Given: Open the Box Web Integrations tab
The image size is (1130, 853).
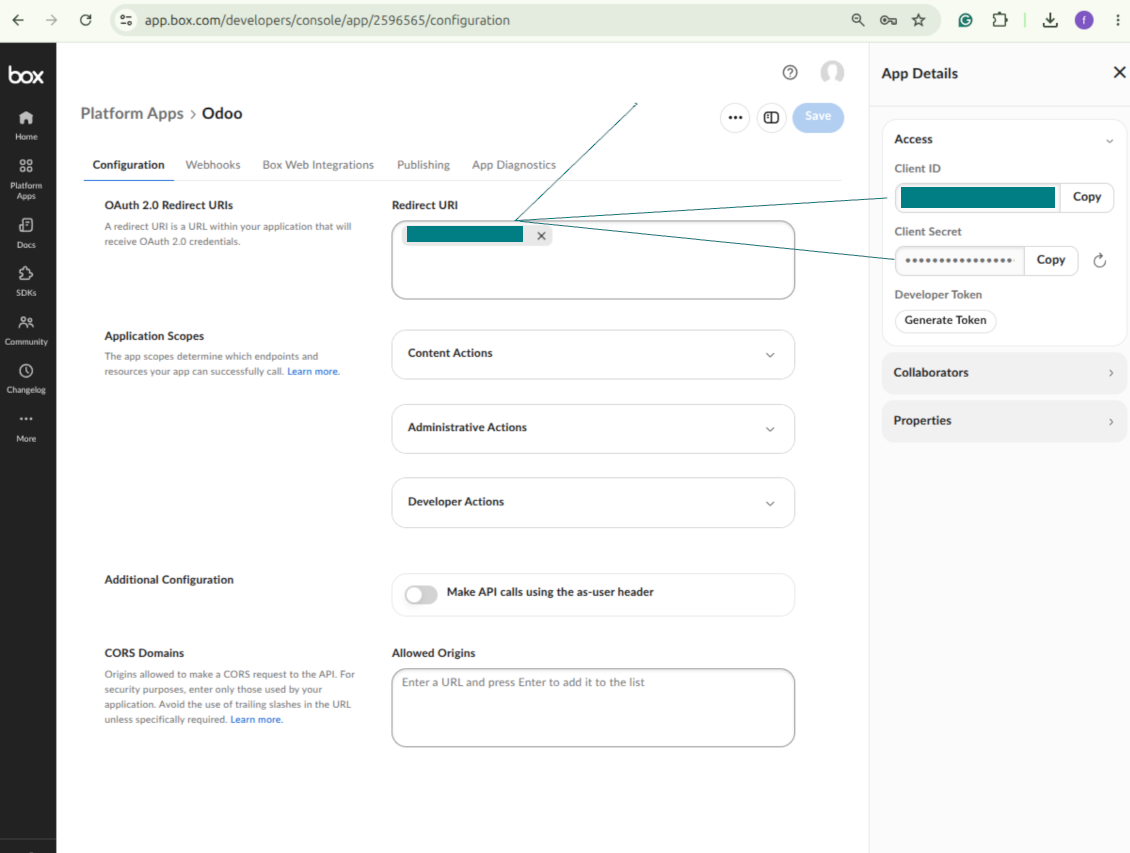Looking at the screenshot, I should tap(318, 165).
